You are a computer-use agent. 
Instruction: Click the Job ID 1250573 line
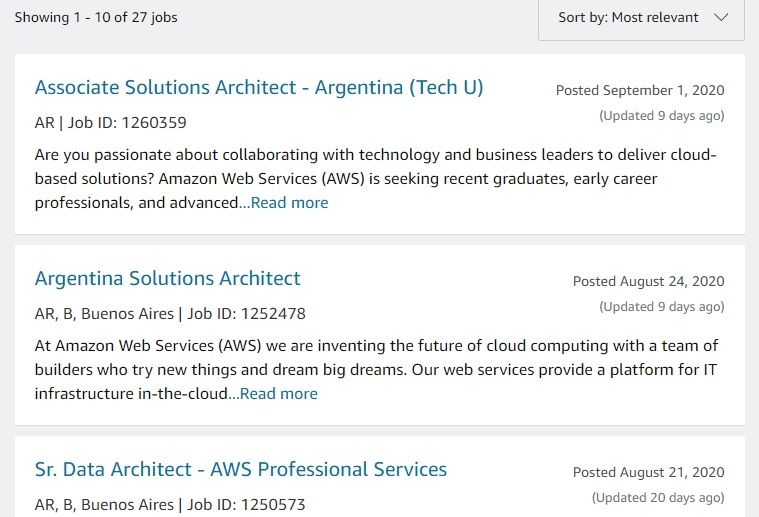170,505
